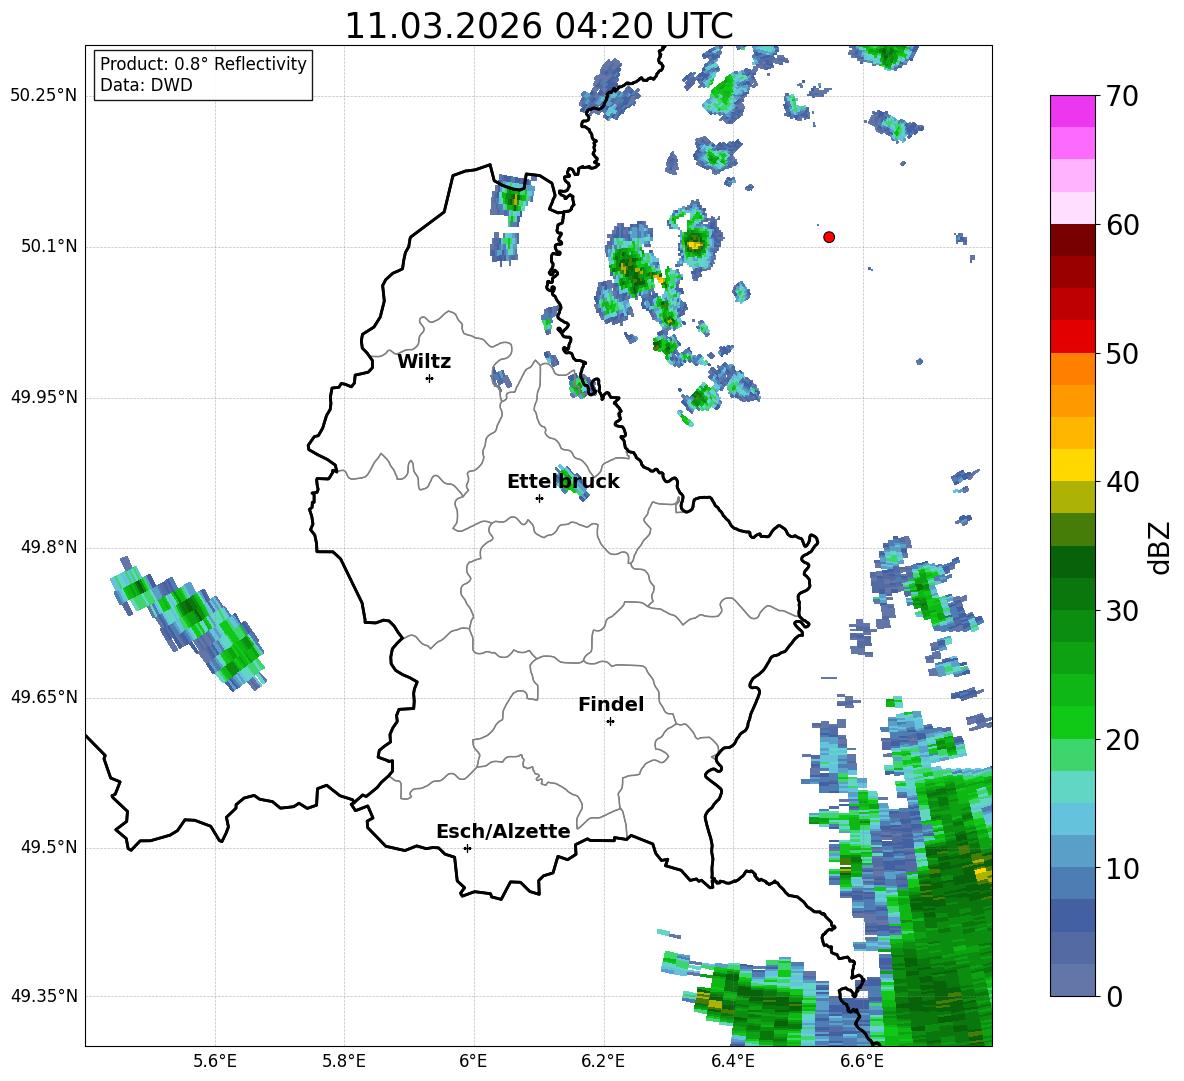Click the yellow colorbar swatch above 40
1184x1081 pixels.
tap(1072, 465)
